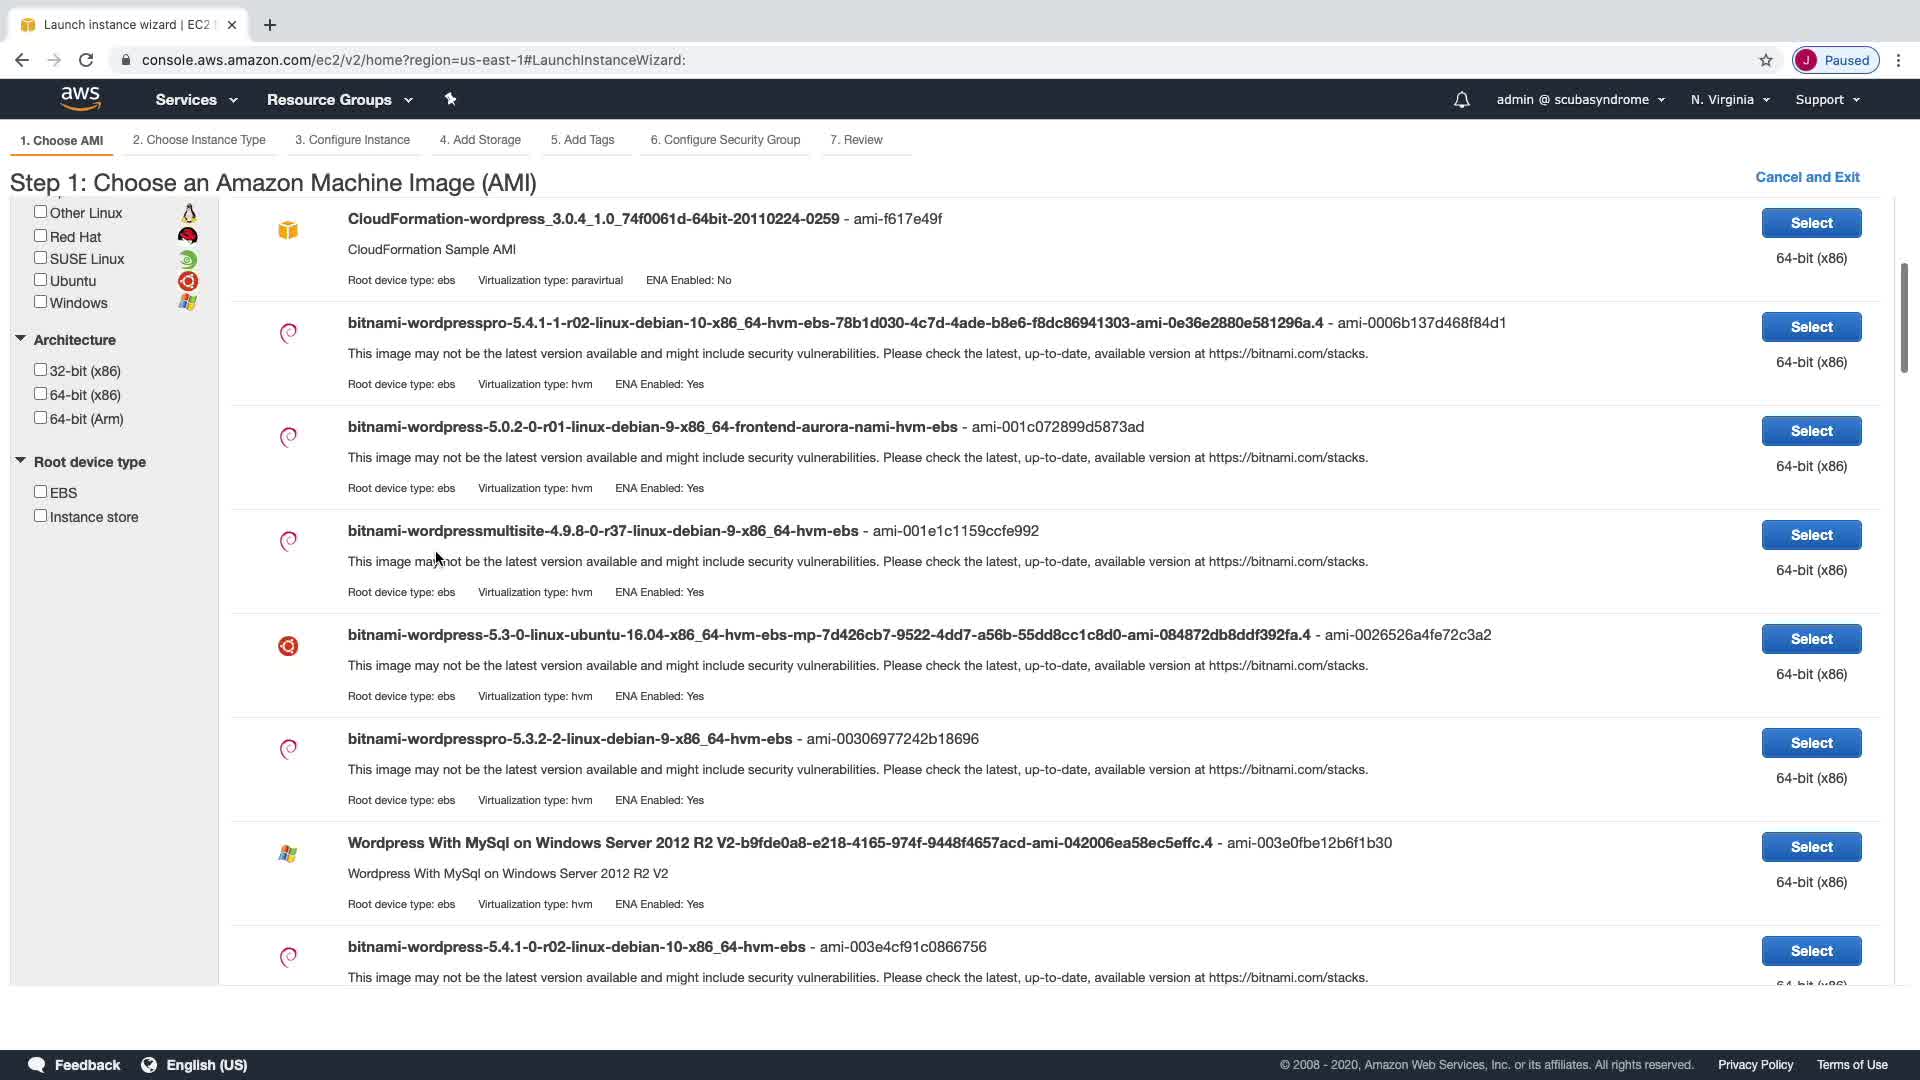1920x1080 pixels.
Task: Click the browser address bar URL
Action: (413, 60)
